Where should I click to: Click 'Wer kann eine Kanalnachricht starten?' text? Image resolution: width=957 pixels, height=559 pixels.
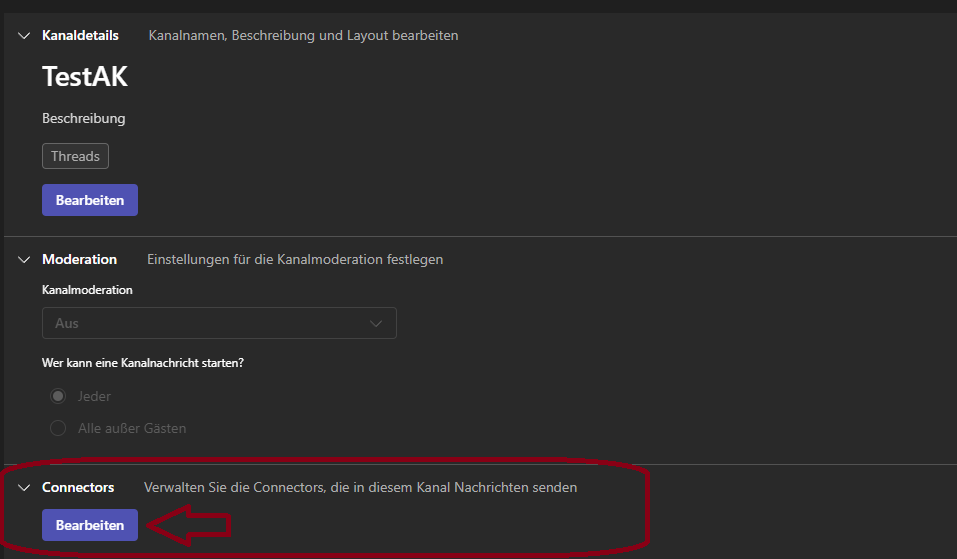[143, 363]
